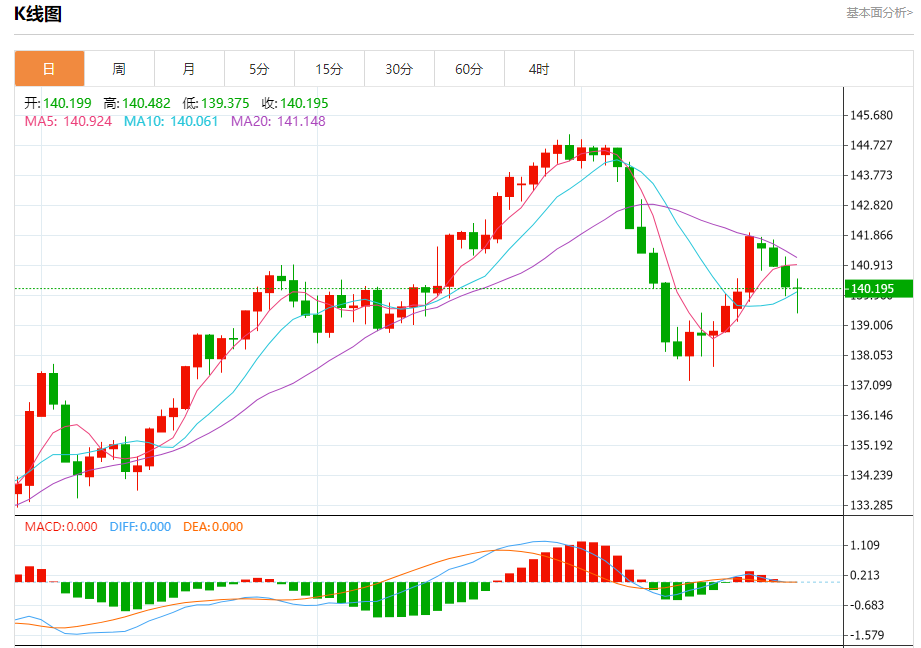
Task: Switch to the 4时 interval tab
Action: pyautogui.click(x=539, y=69)
